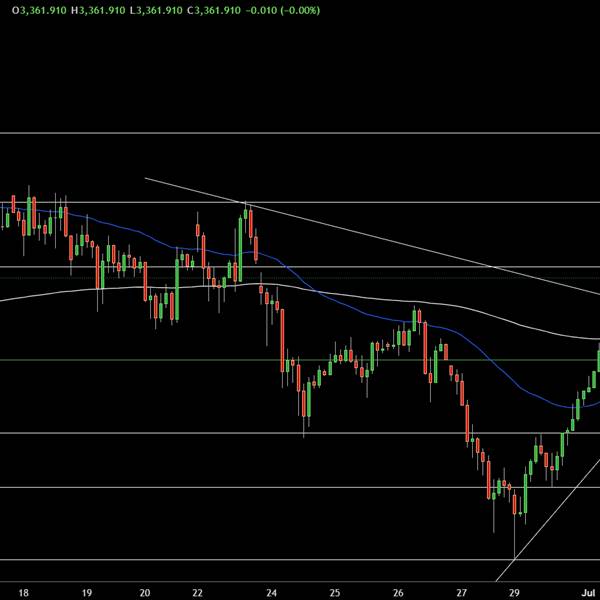600x600 pixels.
Task: Click the date label 19 on the time axis
Action: click(x=87, y=593)
